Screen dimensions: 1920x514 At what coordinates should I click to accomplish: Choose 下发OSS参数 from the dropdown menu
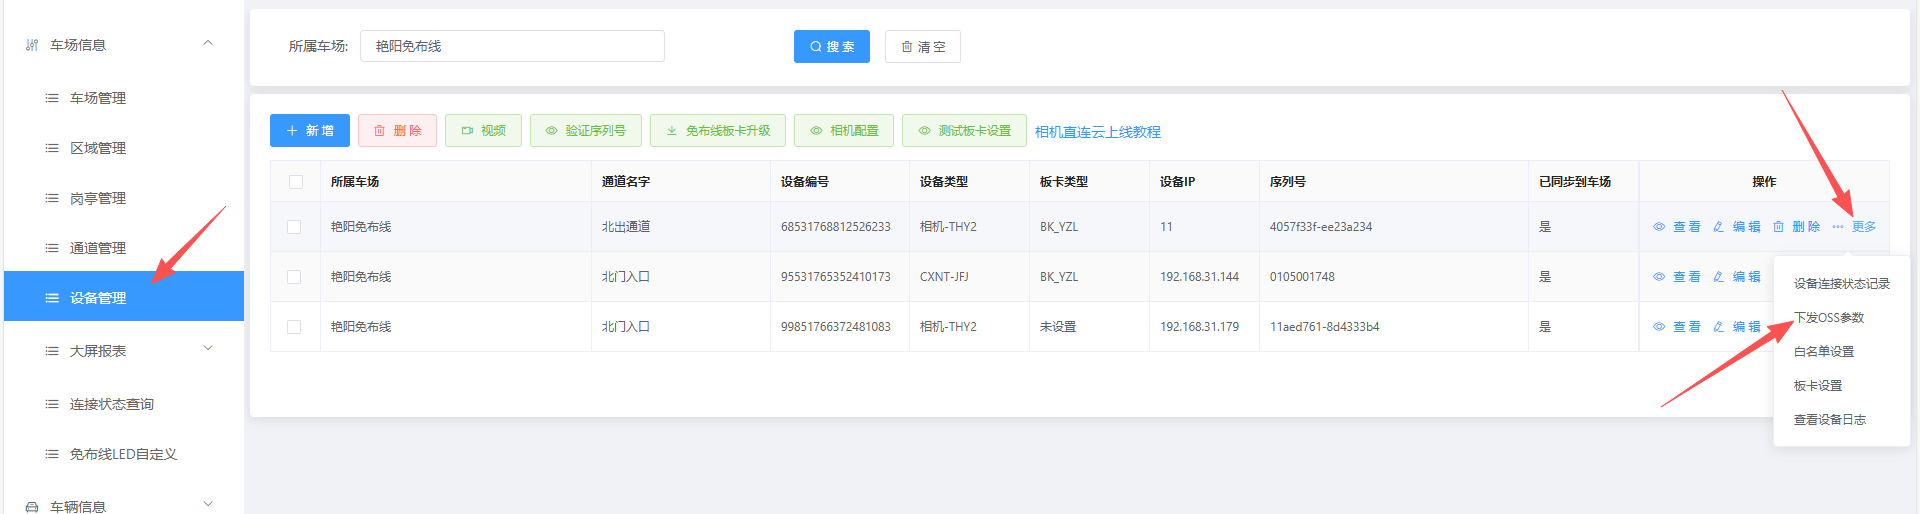tap(1842, 318)
